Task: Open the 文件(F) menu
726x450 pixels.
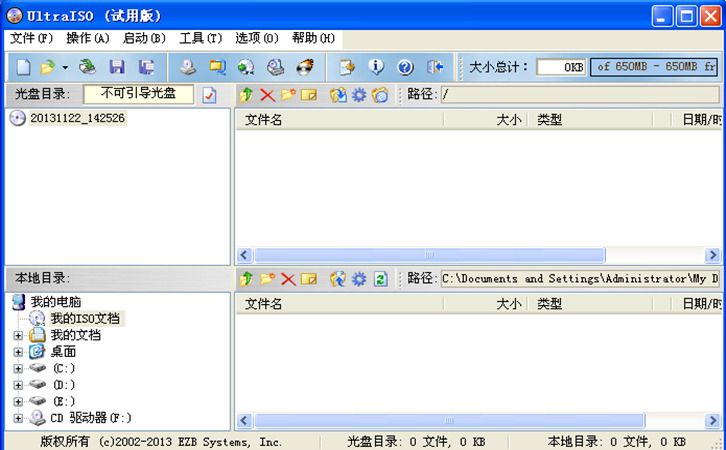Action: click(31, 38)
